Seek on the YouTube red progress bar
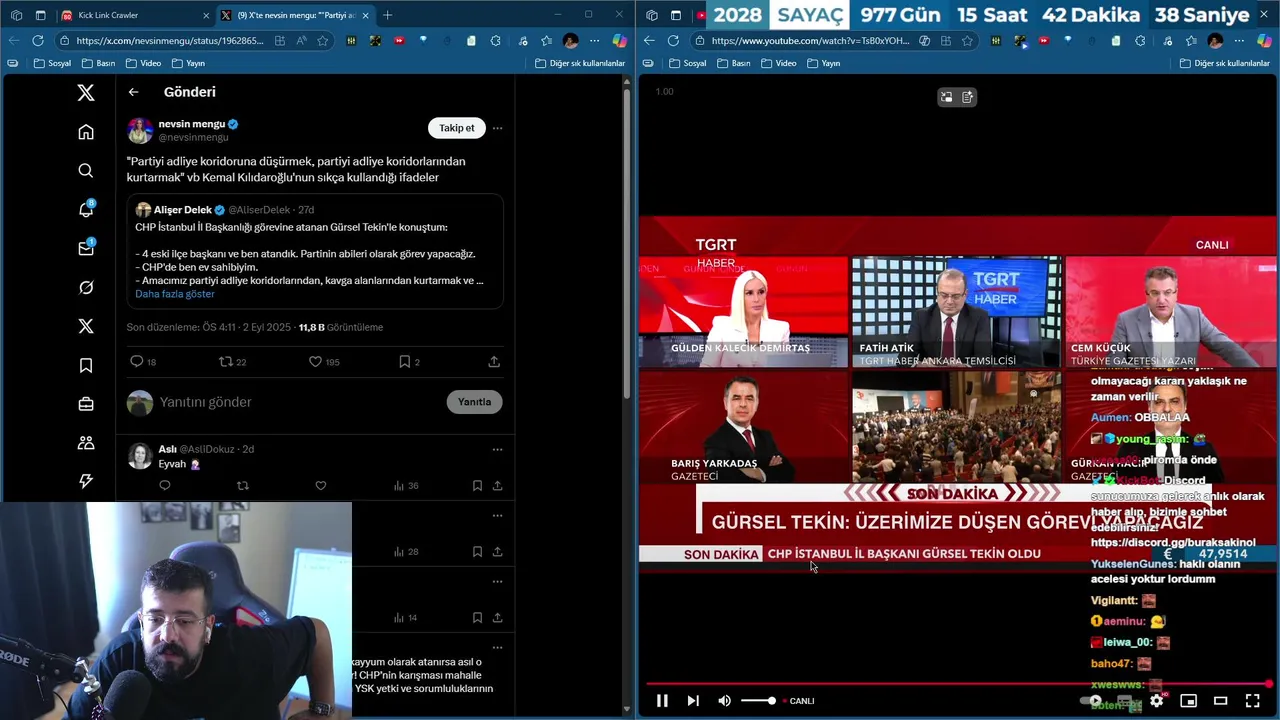1280x720 pixels. [x=957, y=684]
